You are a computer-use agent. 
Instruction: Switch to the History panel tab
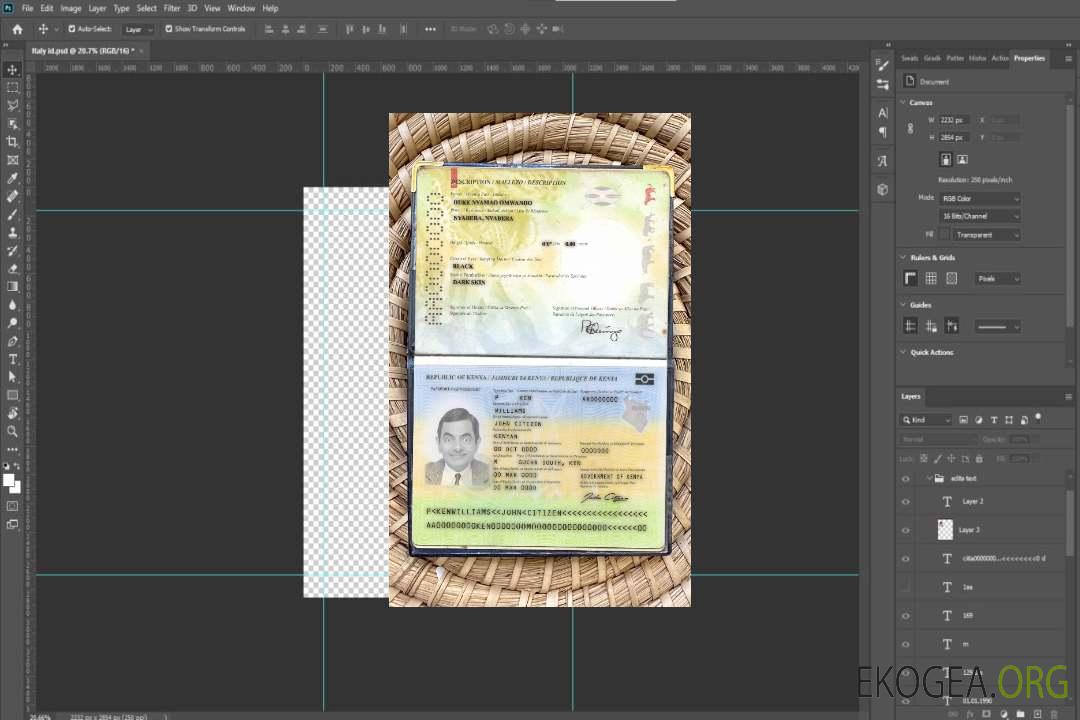tap(977, 59)
